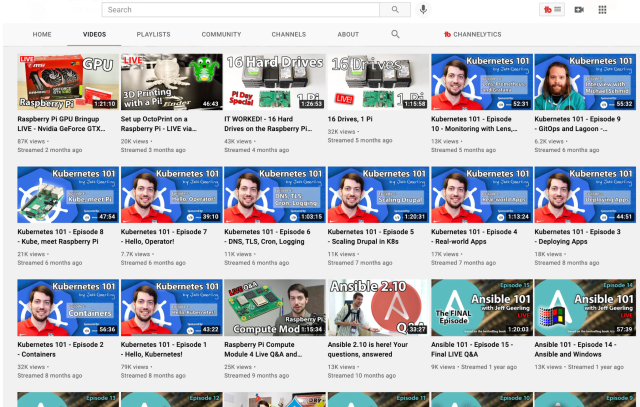Open partially visible Ansible Episode 10 thumbnail
The image size is (640, 407).
point(482,399)
